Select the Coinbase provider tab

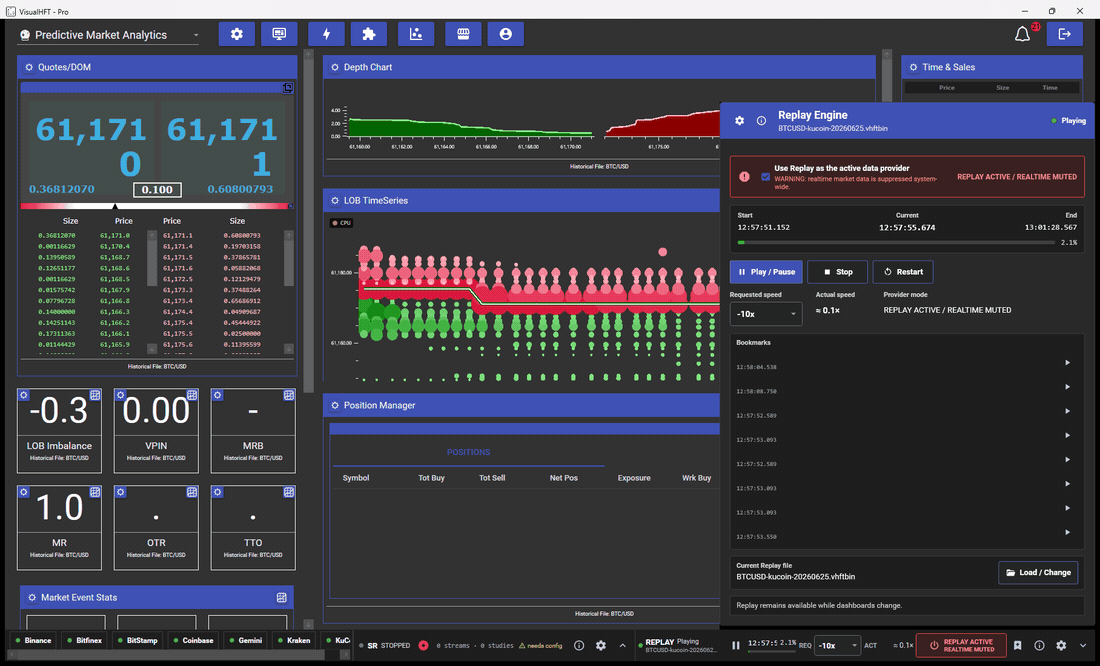(x=193, y=641)
